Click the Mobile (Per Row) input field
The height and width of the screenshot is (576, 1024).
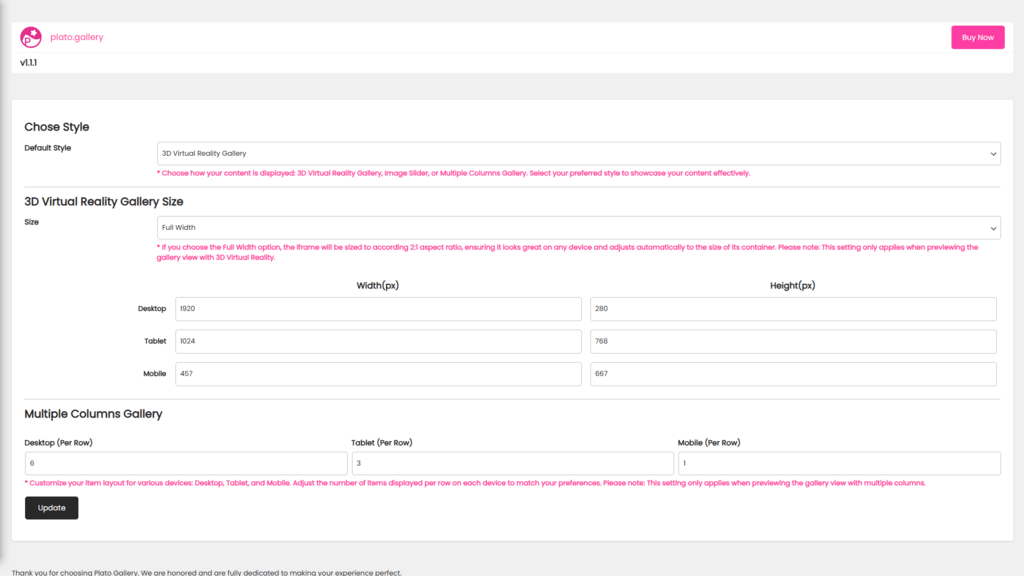839,463
